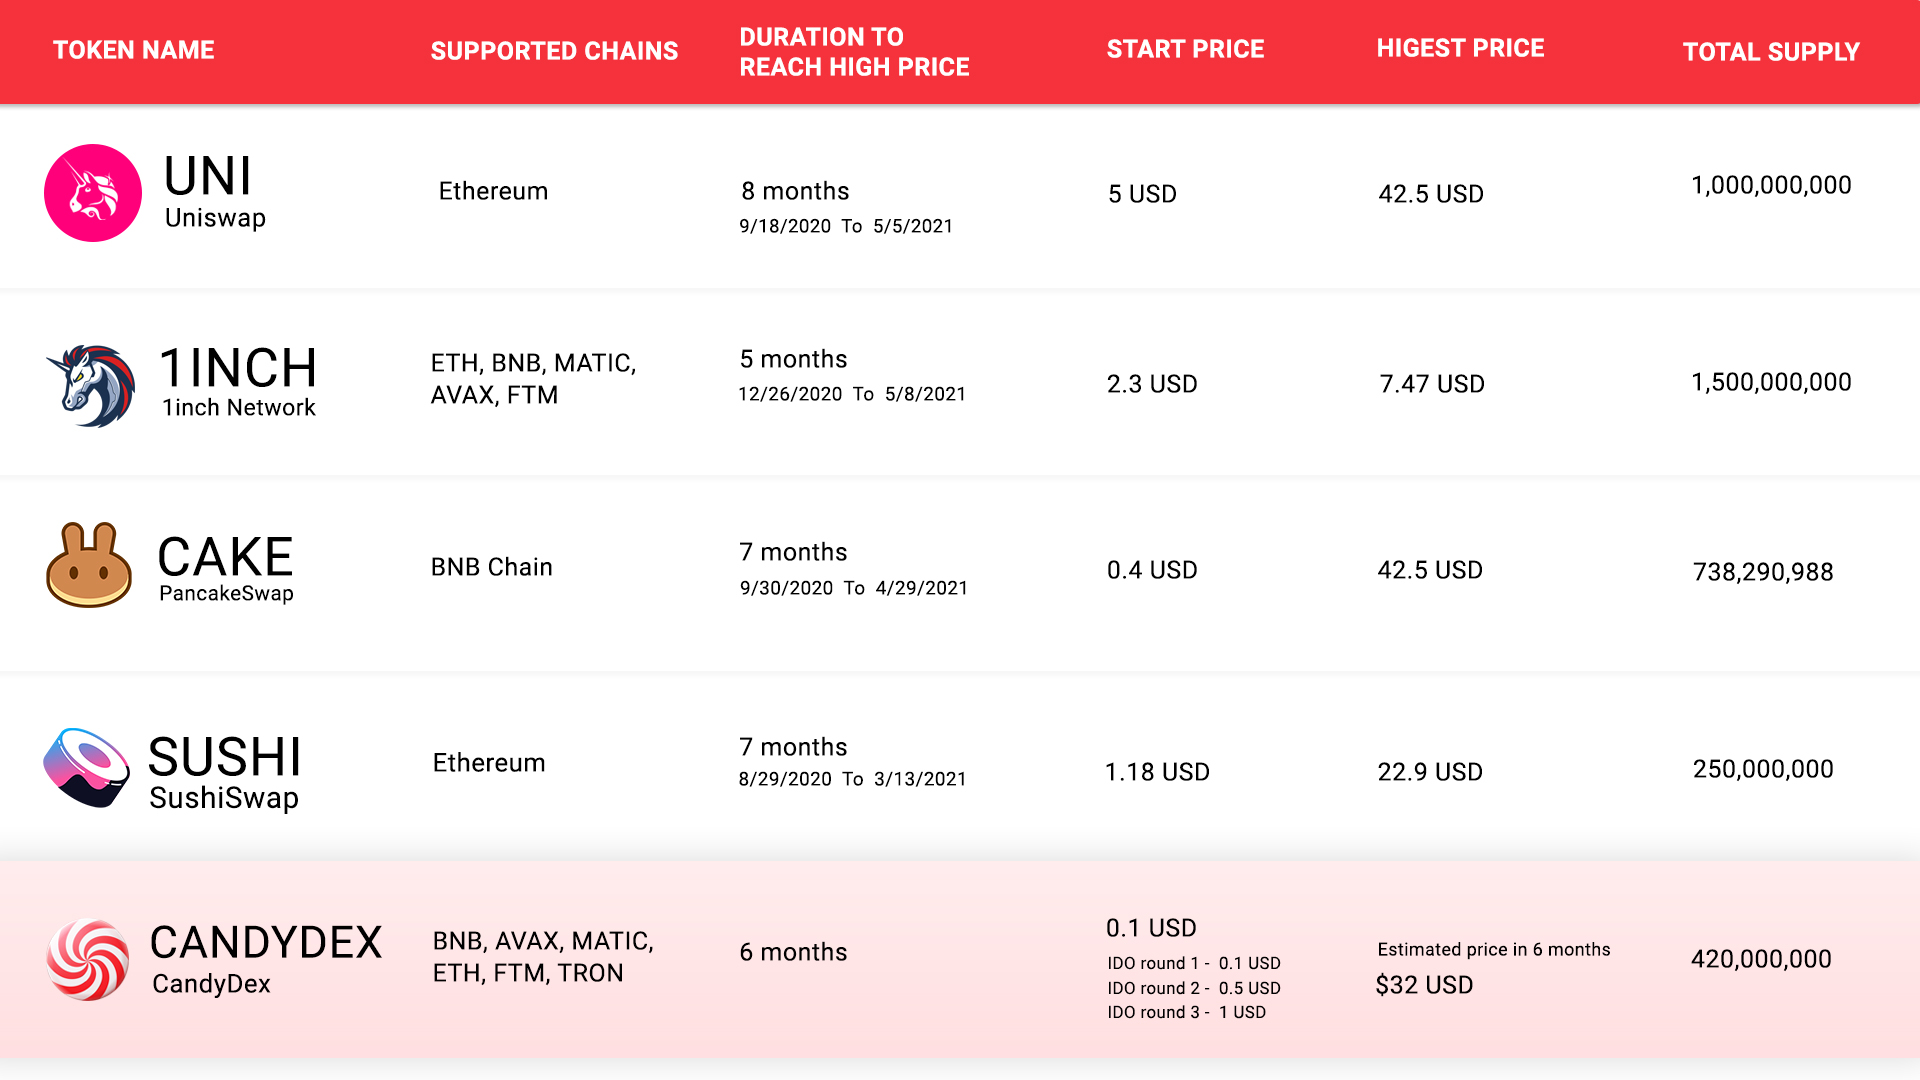Click the $32 USD estimated price
This screenshot has height=1080, width=1920.
[1424, 985]
